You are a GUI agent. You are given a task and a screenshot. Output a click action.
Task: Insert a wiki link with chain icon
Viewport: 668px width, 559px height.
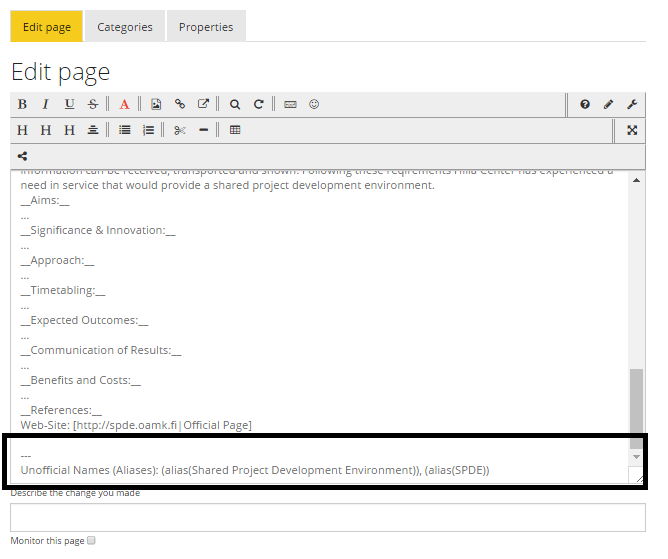point(180,104)
